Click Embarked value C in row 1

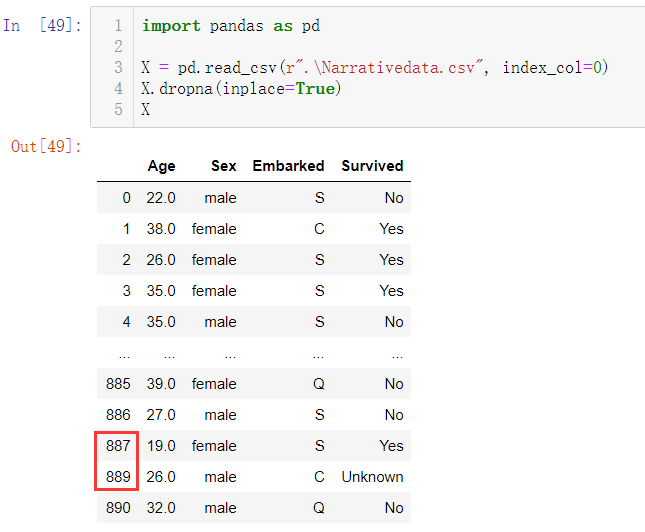pos(319,229)
